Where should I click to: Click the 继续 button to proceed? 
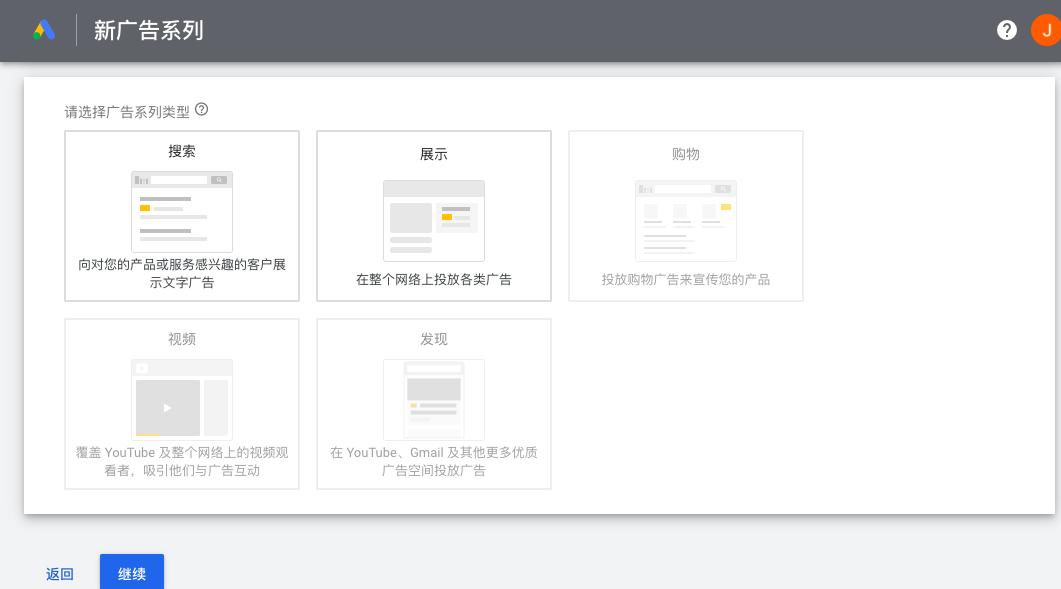coord(131,573)
